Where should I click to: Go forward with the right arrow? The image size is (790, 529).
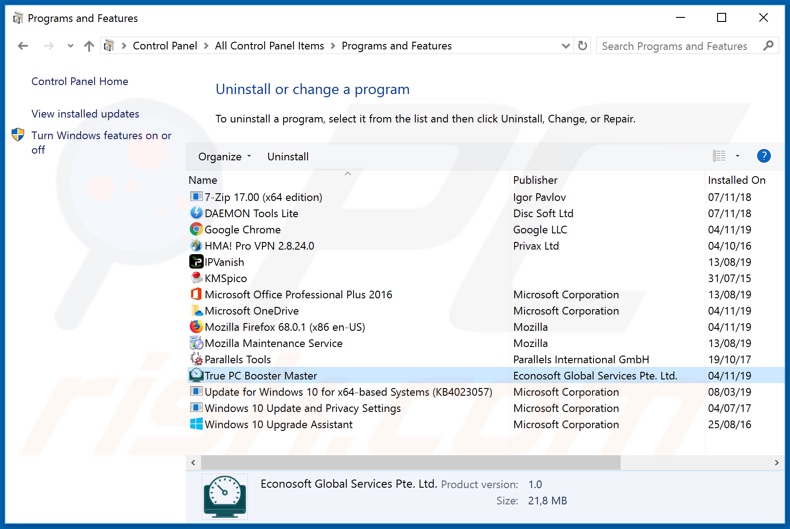pos(48,46)
